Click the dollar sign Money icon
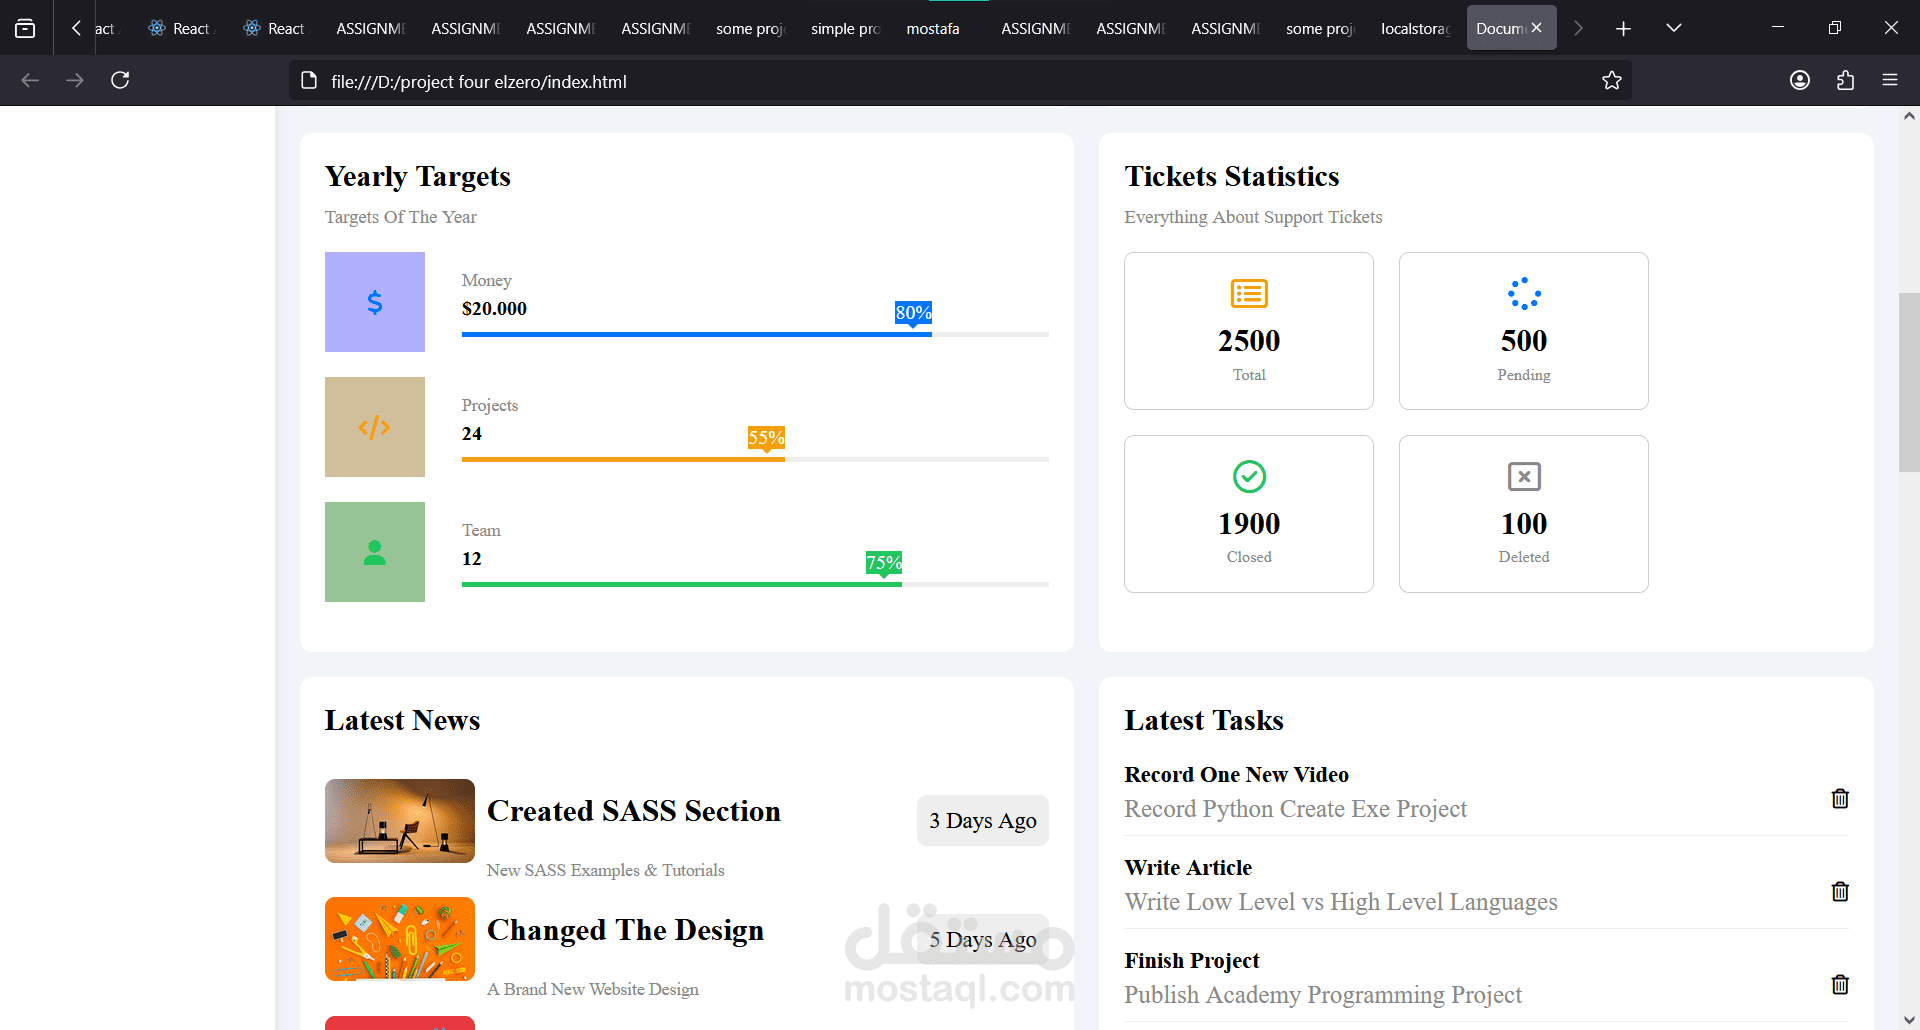Screen dimensions: 1920x1030 375,302
